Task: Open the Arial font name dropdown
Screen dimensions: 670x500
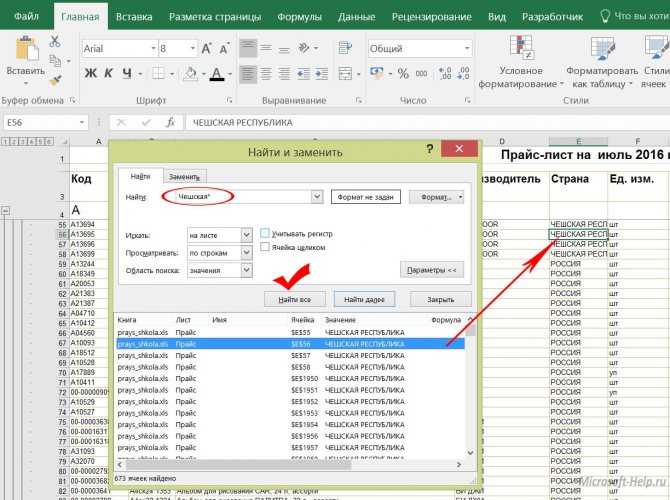Action: pyautogui.click(x=153, y=48)
